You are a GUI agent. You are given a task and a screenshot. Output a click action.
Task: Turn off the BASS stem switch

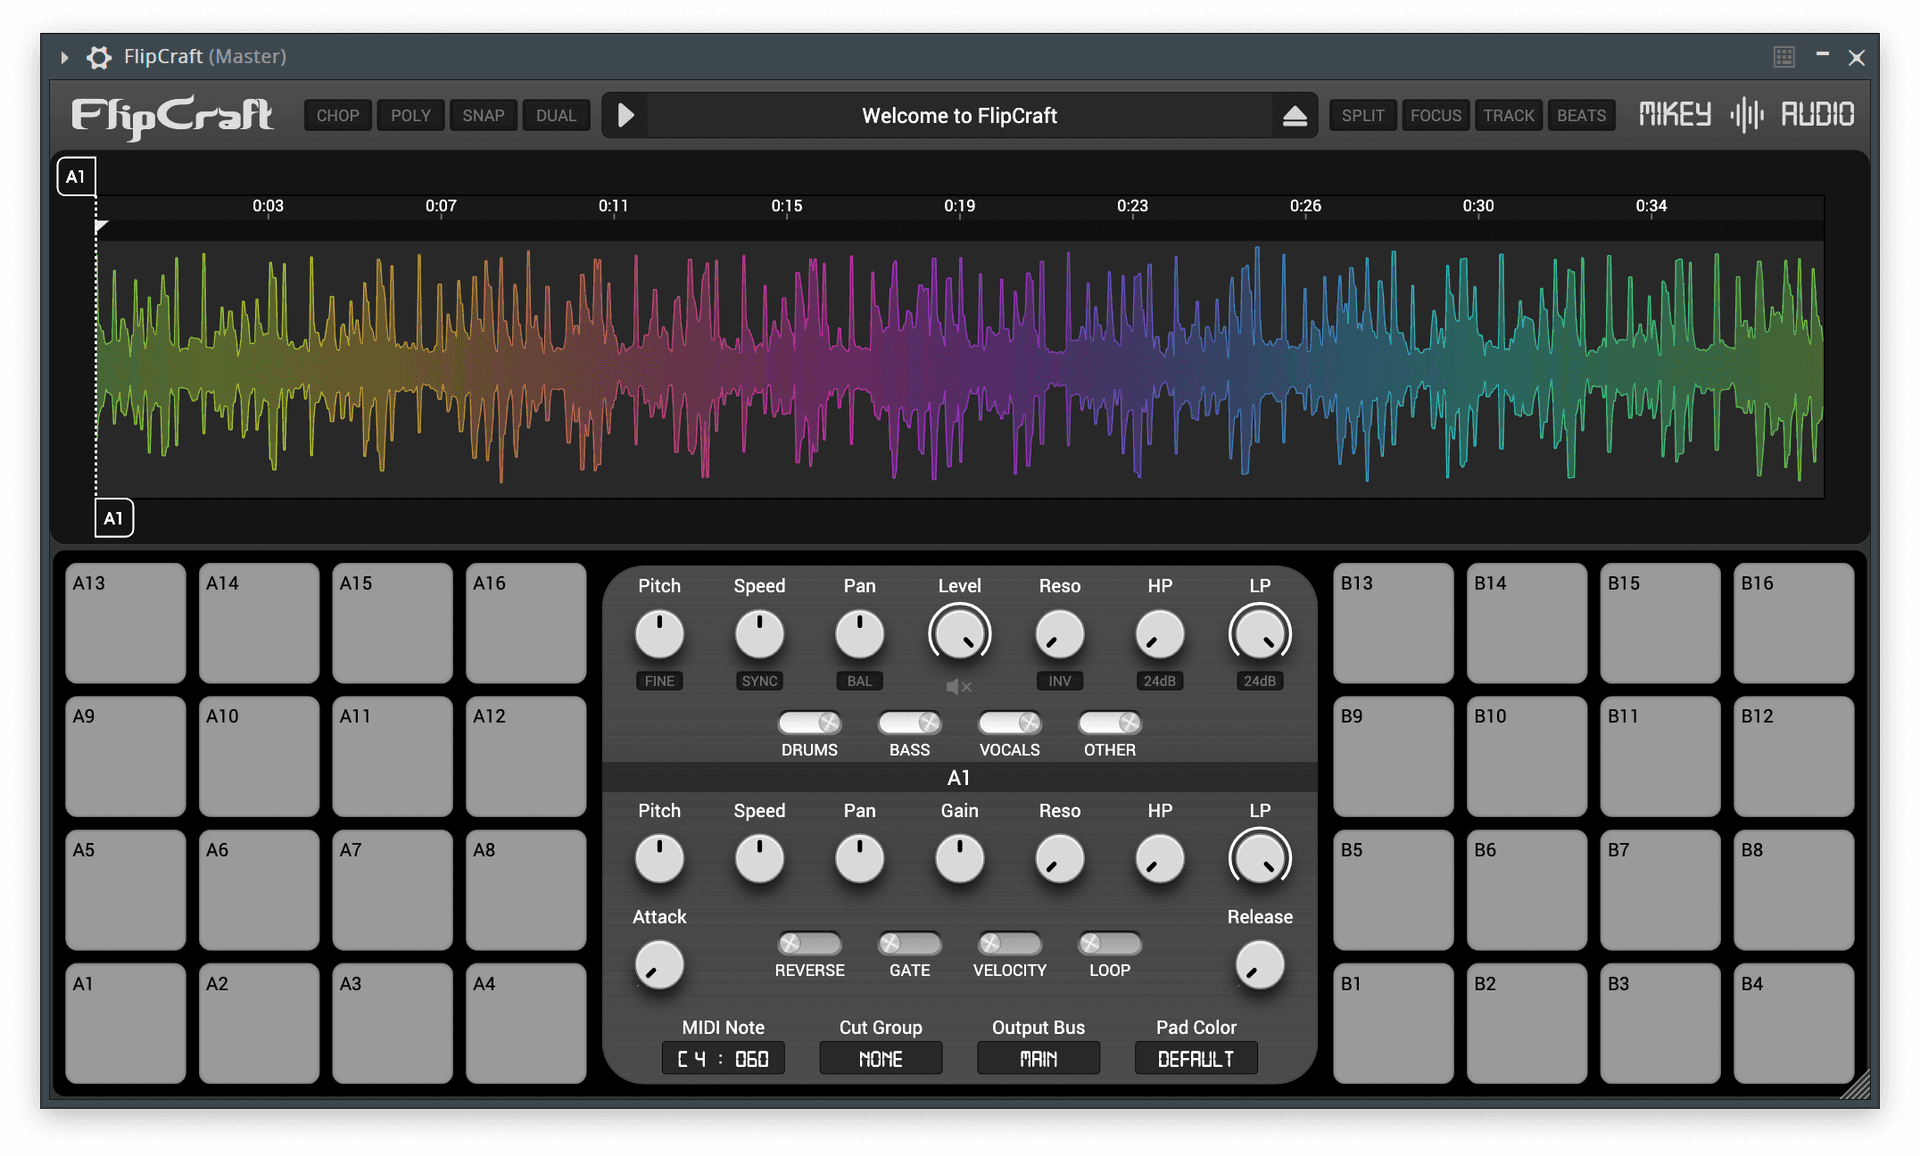(x=910, y=722)
